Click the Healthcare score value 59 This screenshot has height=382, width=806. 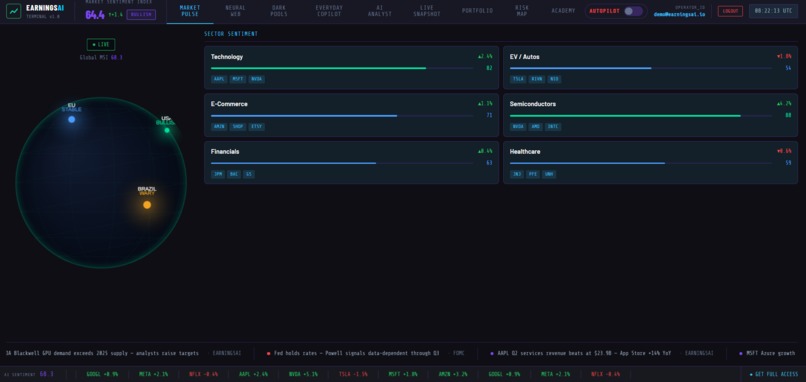(788, 163)
